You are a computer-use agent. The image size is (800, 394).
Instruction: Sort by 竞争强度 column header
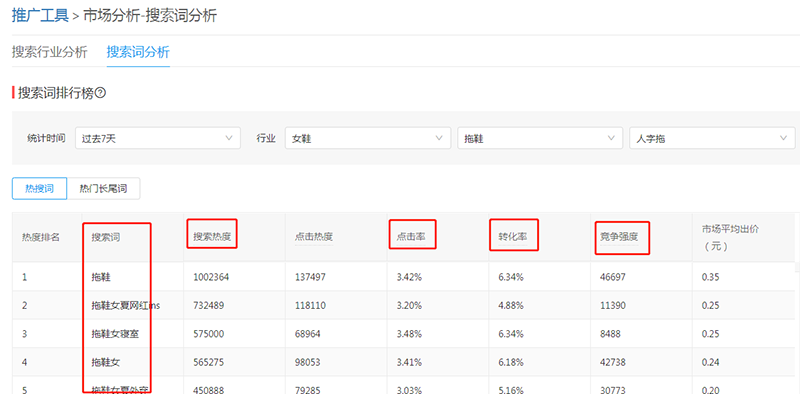(619, 237)
